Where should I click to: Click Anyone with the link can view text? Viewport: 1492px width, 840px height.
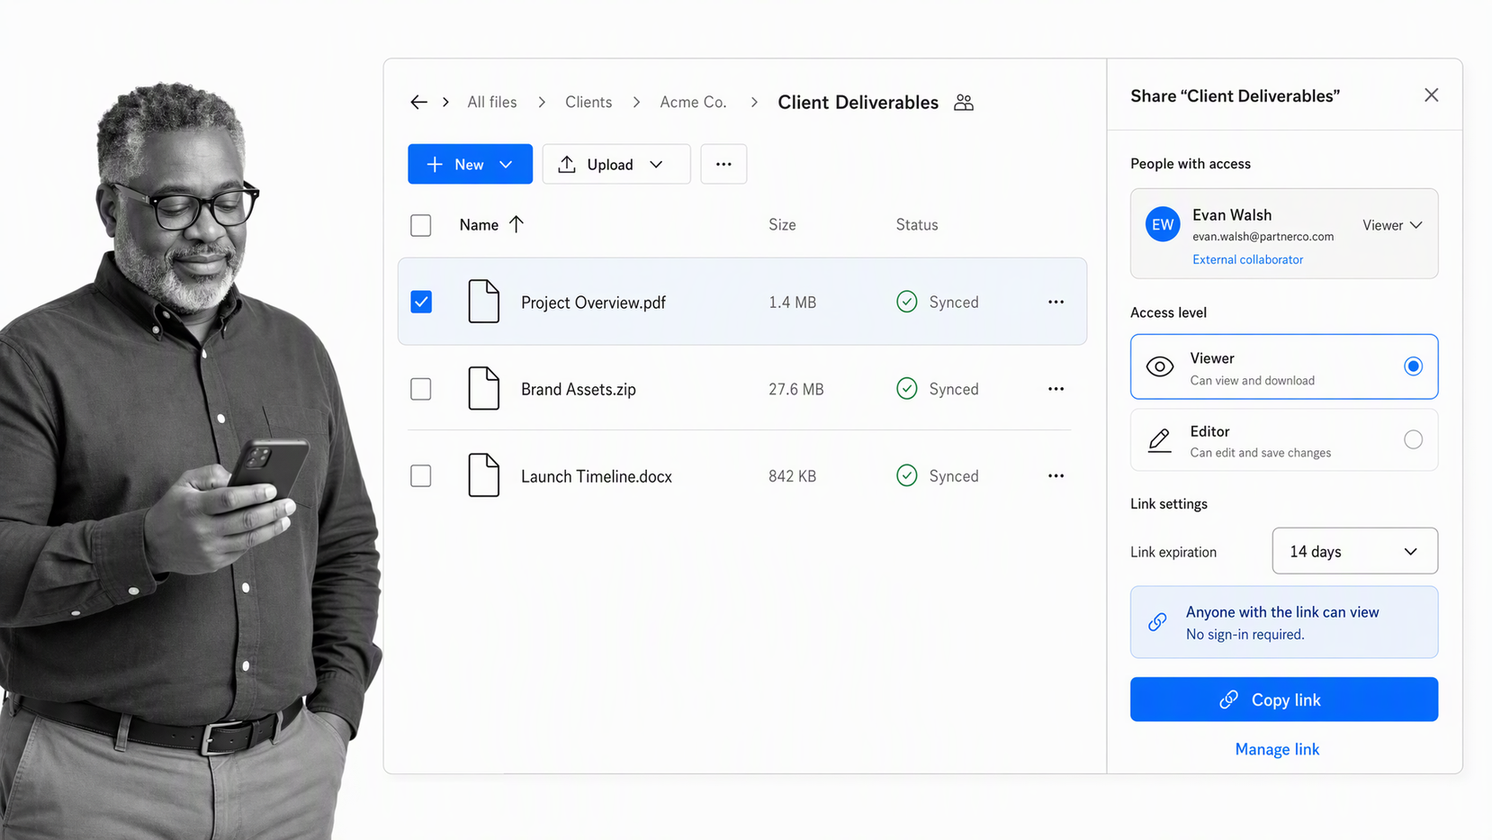coord(1282,612)
